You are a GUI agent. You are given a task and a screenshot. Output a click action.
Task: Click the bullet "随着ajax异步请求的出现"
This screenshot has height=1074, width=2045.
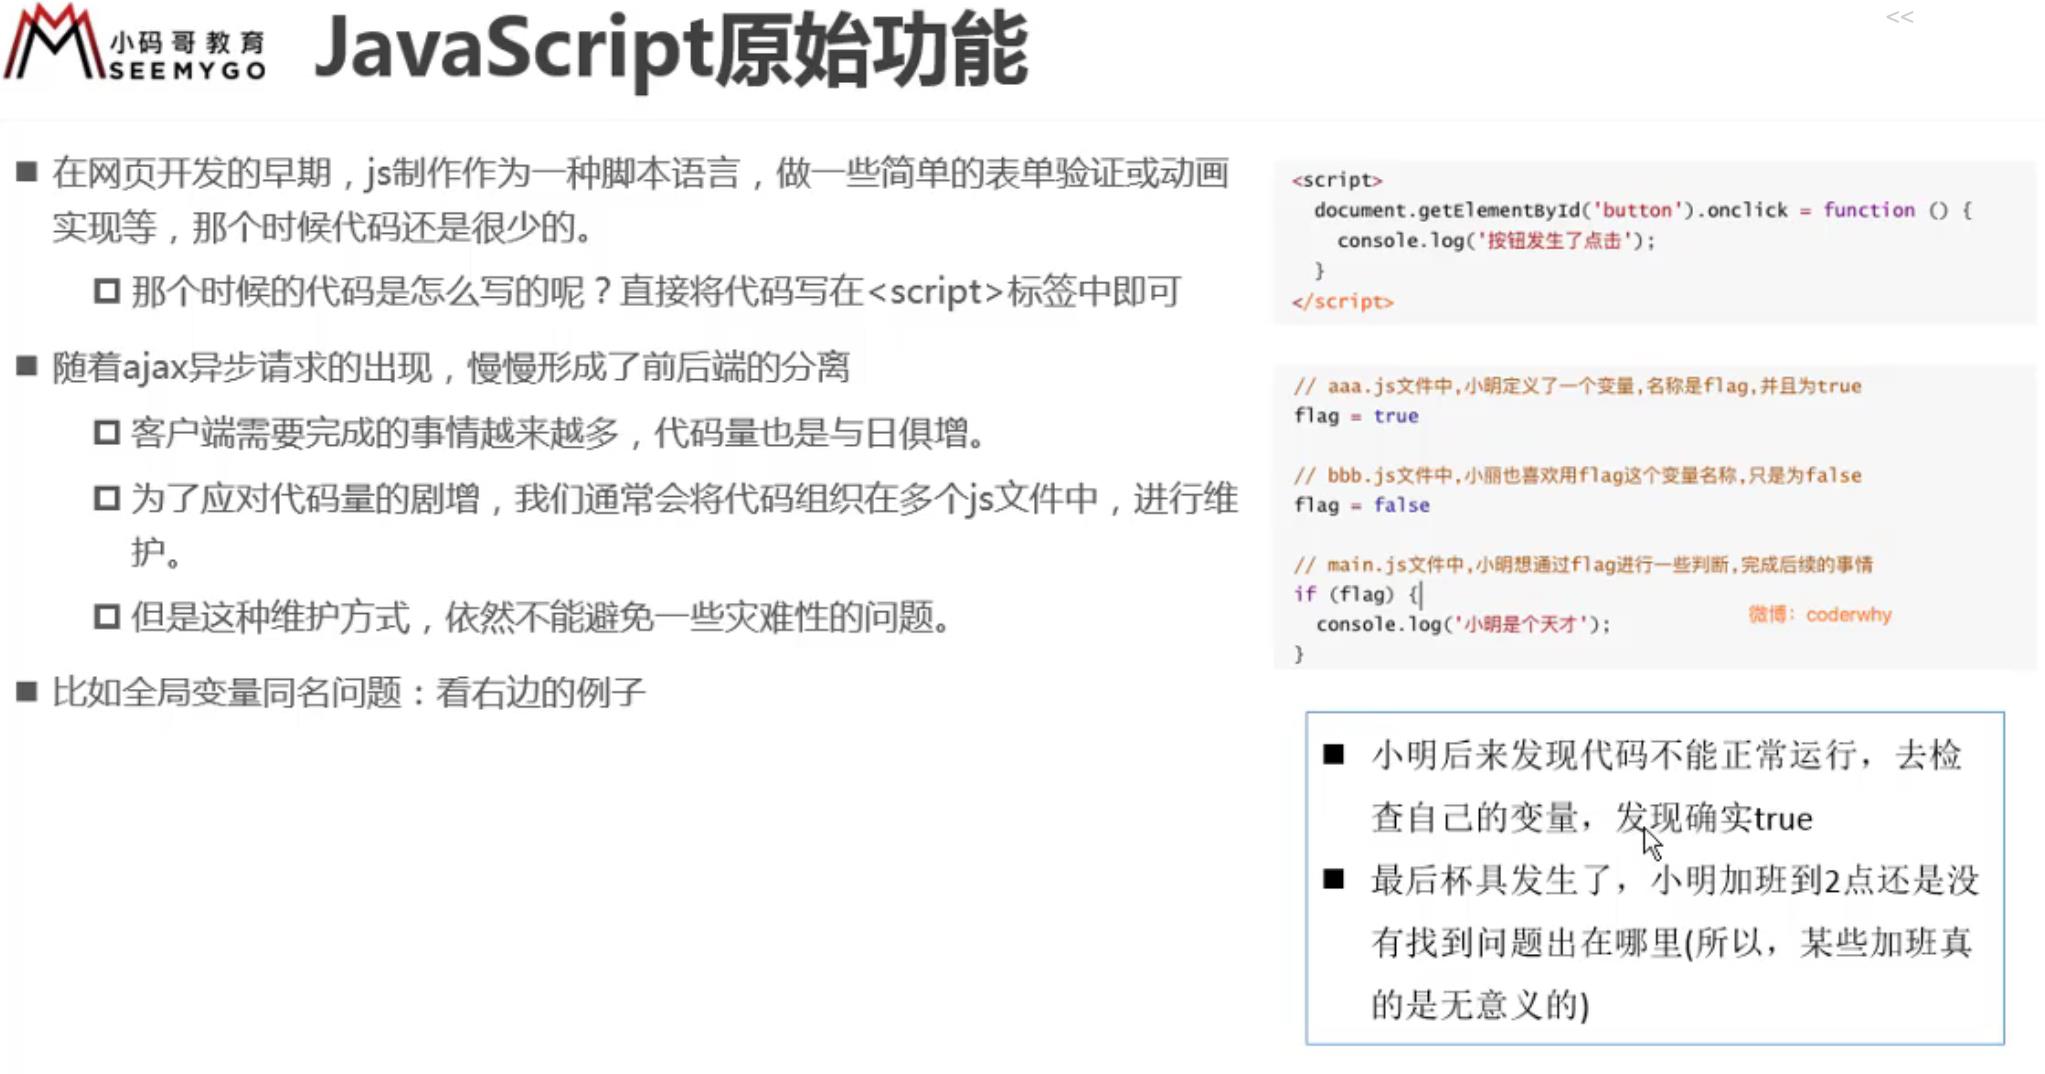[451, 367]
